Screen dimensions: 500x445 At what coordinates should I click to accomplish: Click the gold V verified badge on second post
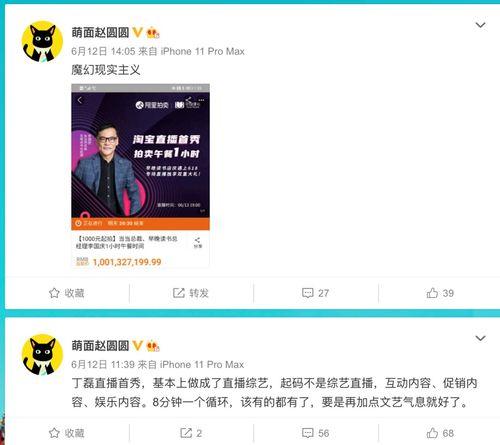137,346
